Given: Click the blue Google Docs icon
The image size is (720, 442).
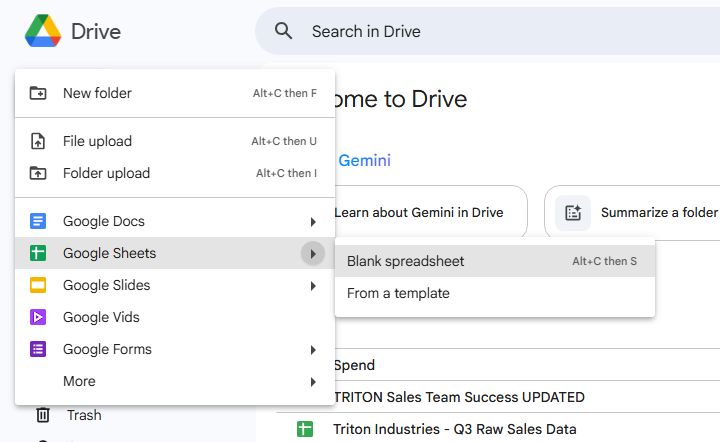Looking at the screenshot, I should [x=38, y=221].
